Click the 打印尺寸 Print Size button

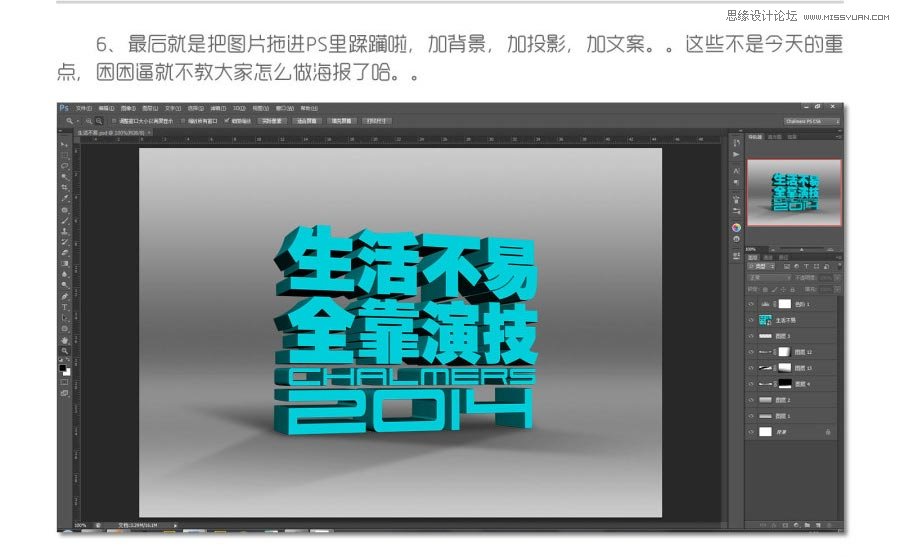pyautogui.click(x=377, y=121)
